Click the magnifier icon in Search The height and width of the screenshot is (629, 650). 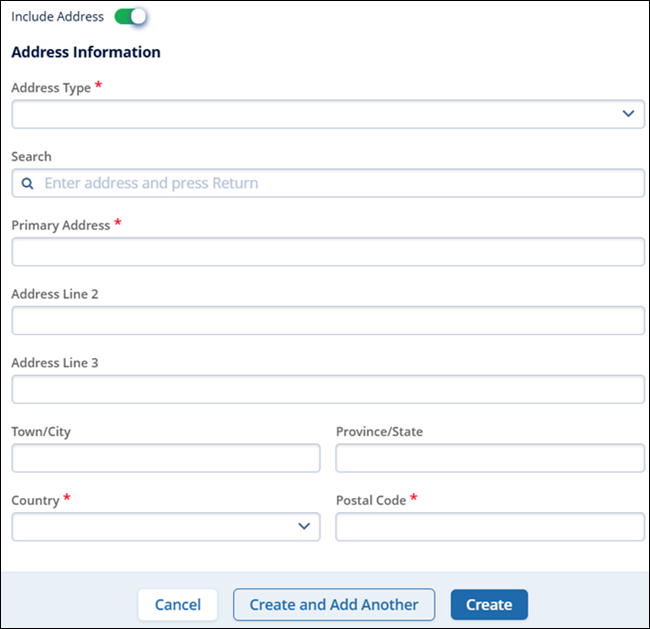point(26,183)
